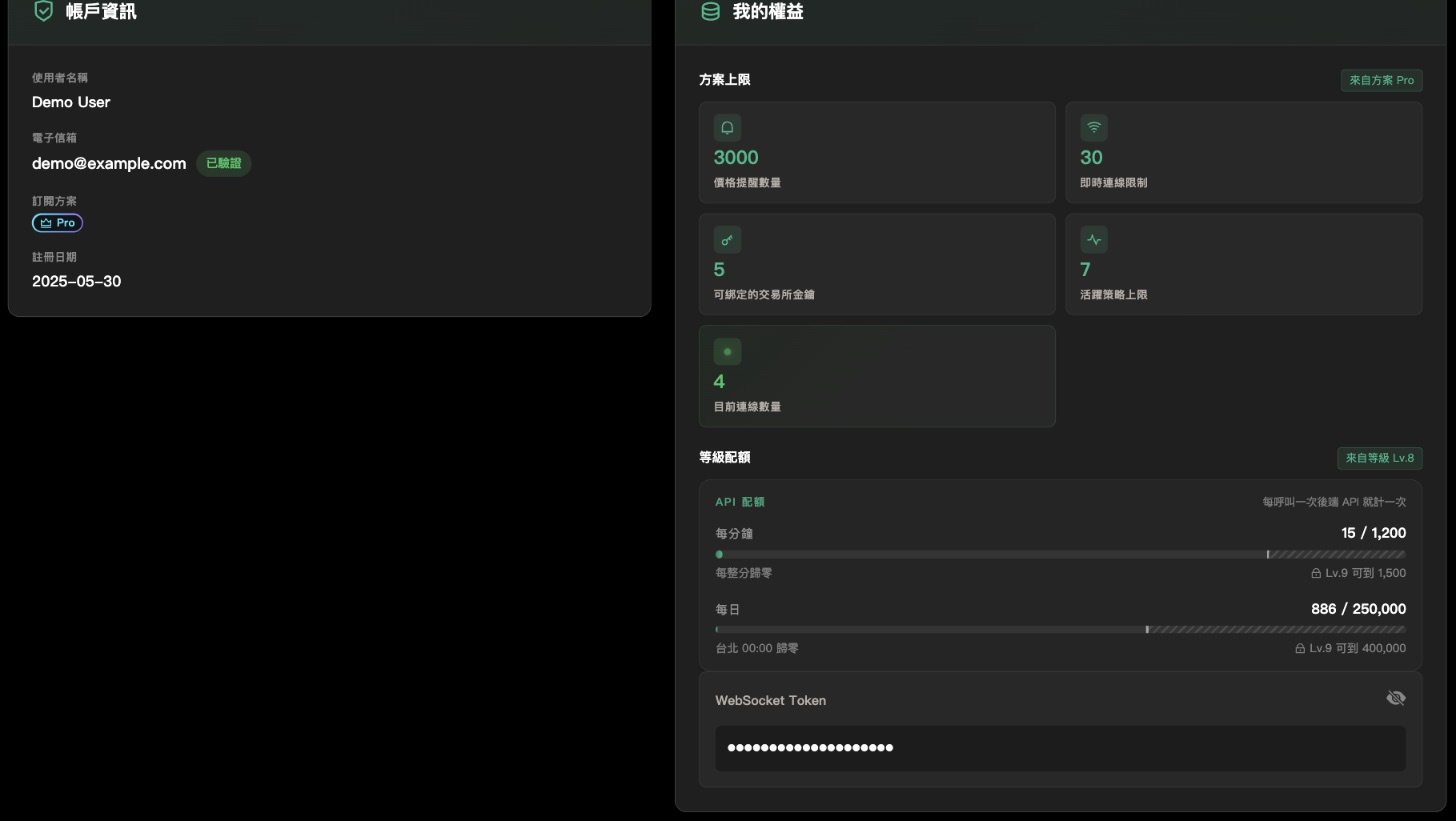The width and height of the screenshot is (1456, 821).
Task: Click the value 5 for exchange keys
Action: 719,269
